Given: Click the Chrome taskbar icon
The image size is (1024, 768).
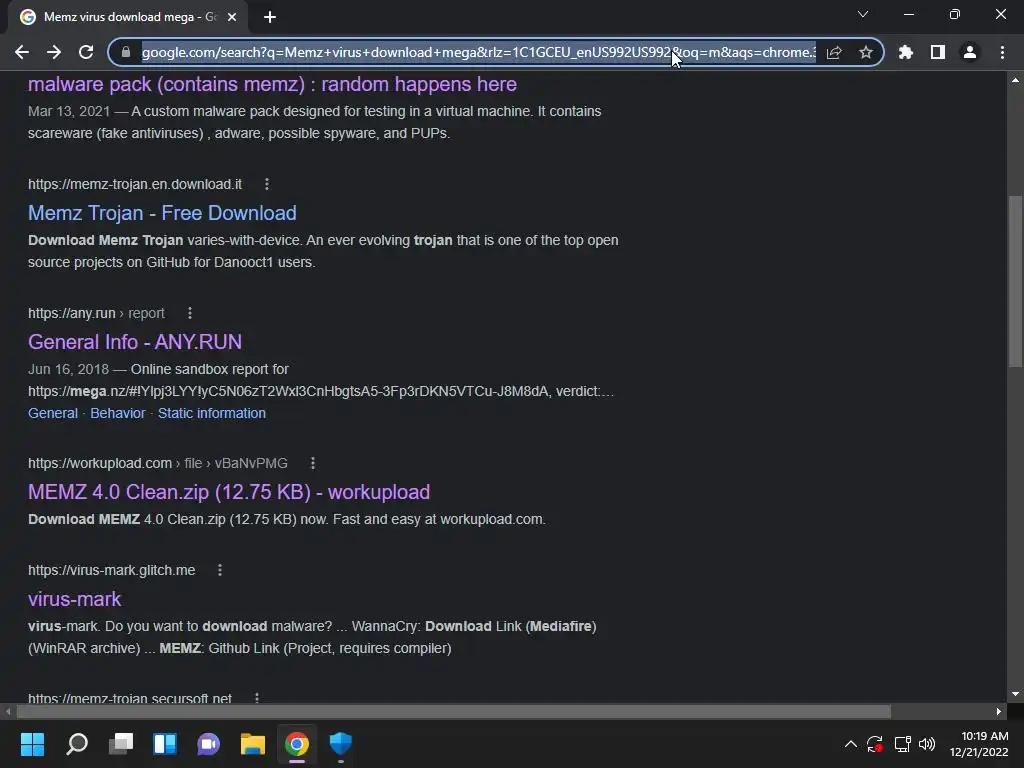Looking at the screenshot, I should click(296, 744).
